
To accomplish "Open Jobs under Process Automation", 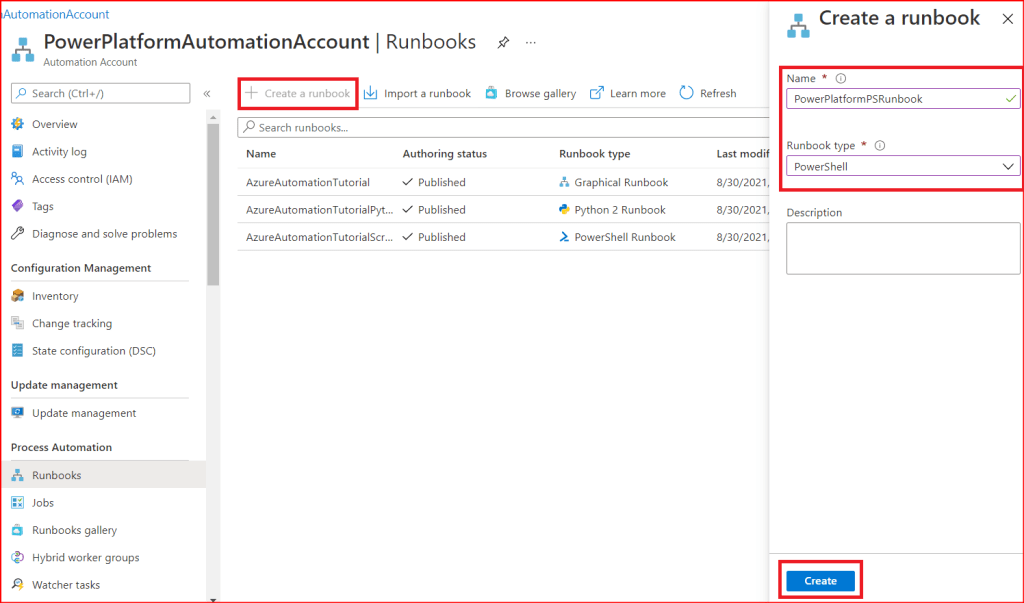I will click(x=43, y=503).
